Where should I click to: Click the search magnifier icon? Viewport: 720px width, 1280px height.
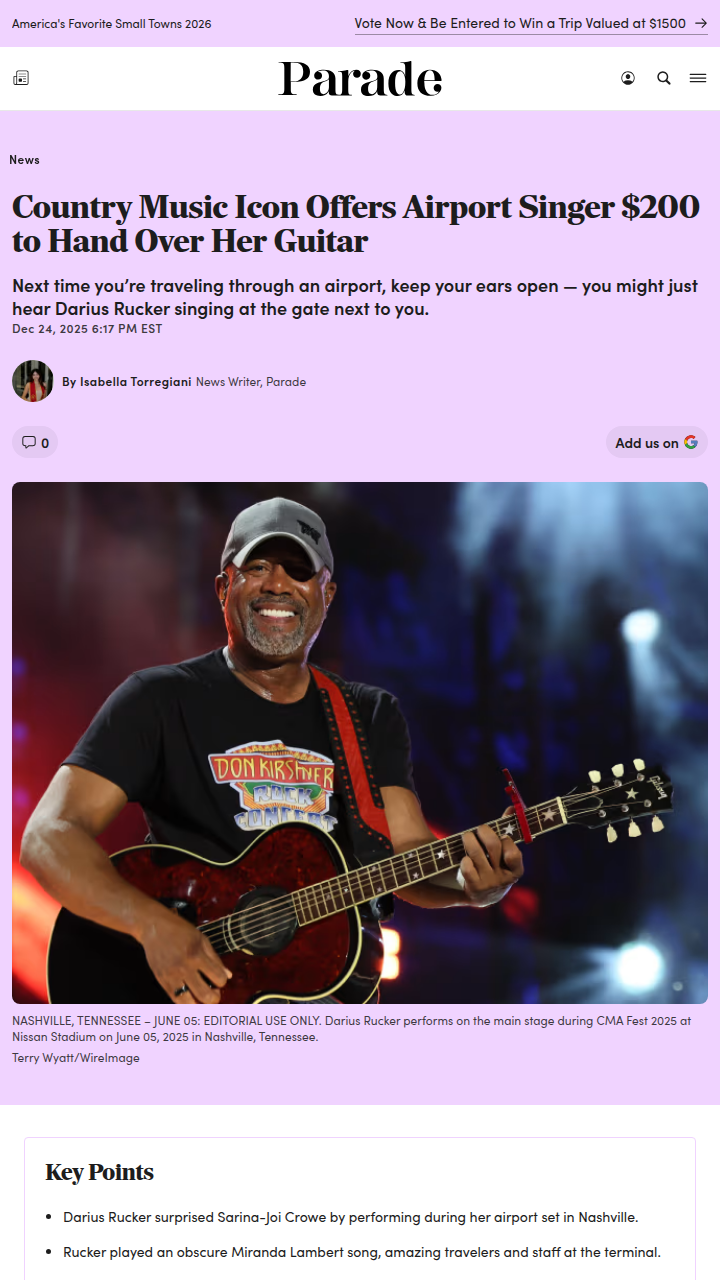[x=664, y=78]
